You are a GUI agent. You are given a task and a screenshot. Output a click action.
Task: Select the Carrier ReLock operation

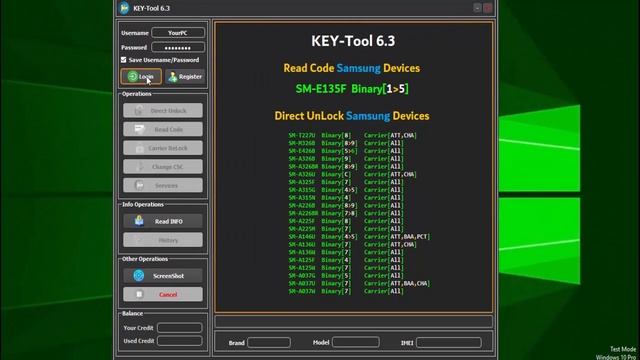163,148
